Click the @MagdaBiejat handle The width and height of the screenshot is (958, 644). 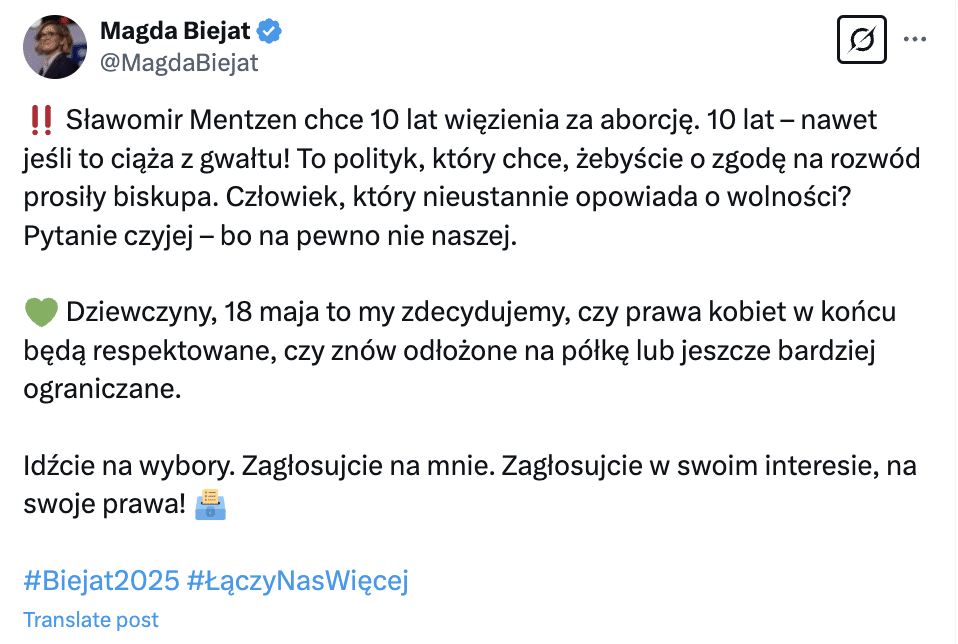tap(179, 63)
